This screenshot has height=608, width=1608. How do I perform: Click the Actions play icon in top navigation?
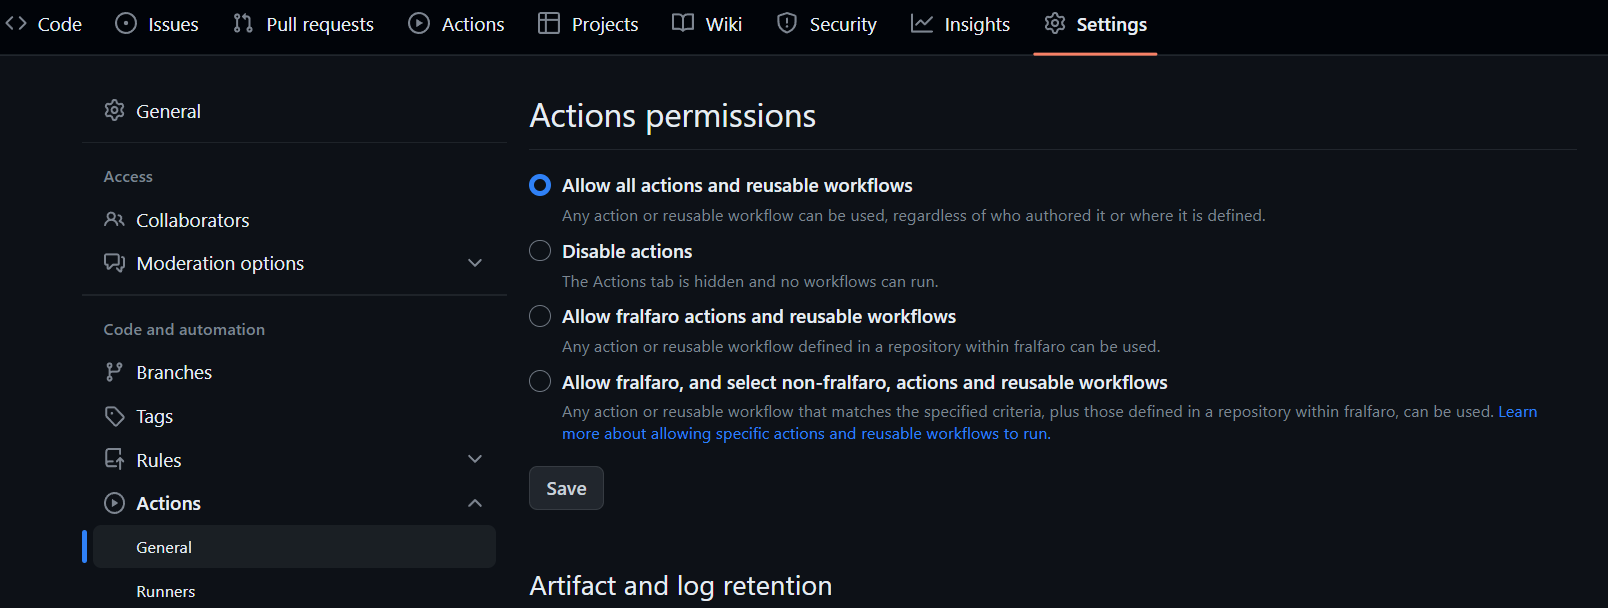click(419, 23)
